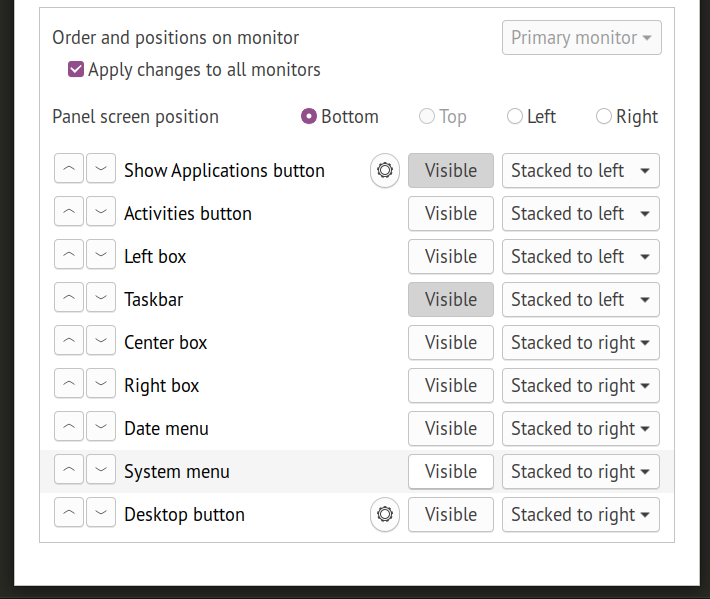Viewport: 710px width, 599px height.
Task: Open Primary monitor selector dropdown
Action: coord(581,38)
